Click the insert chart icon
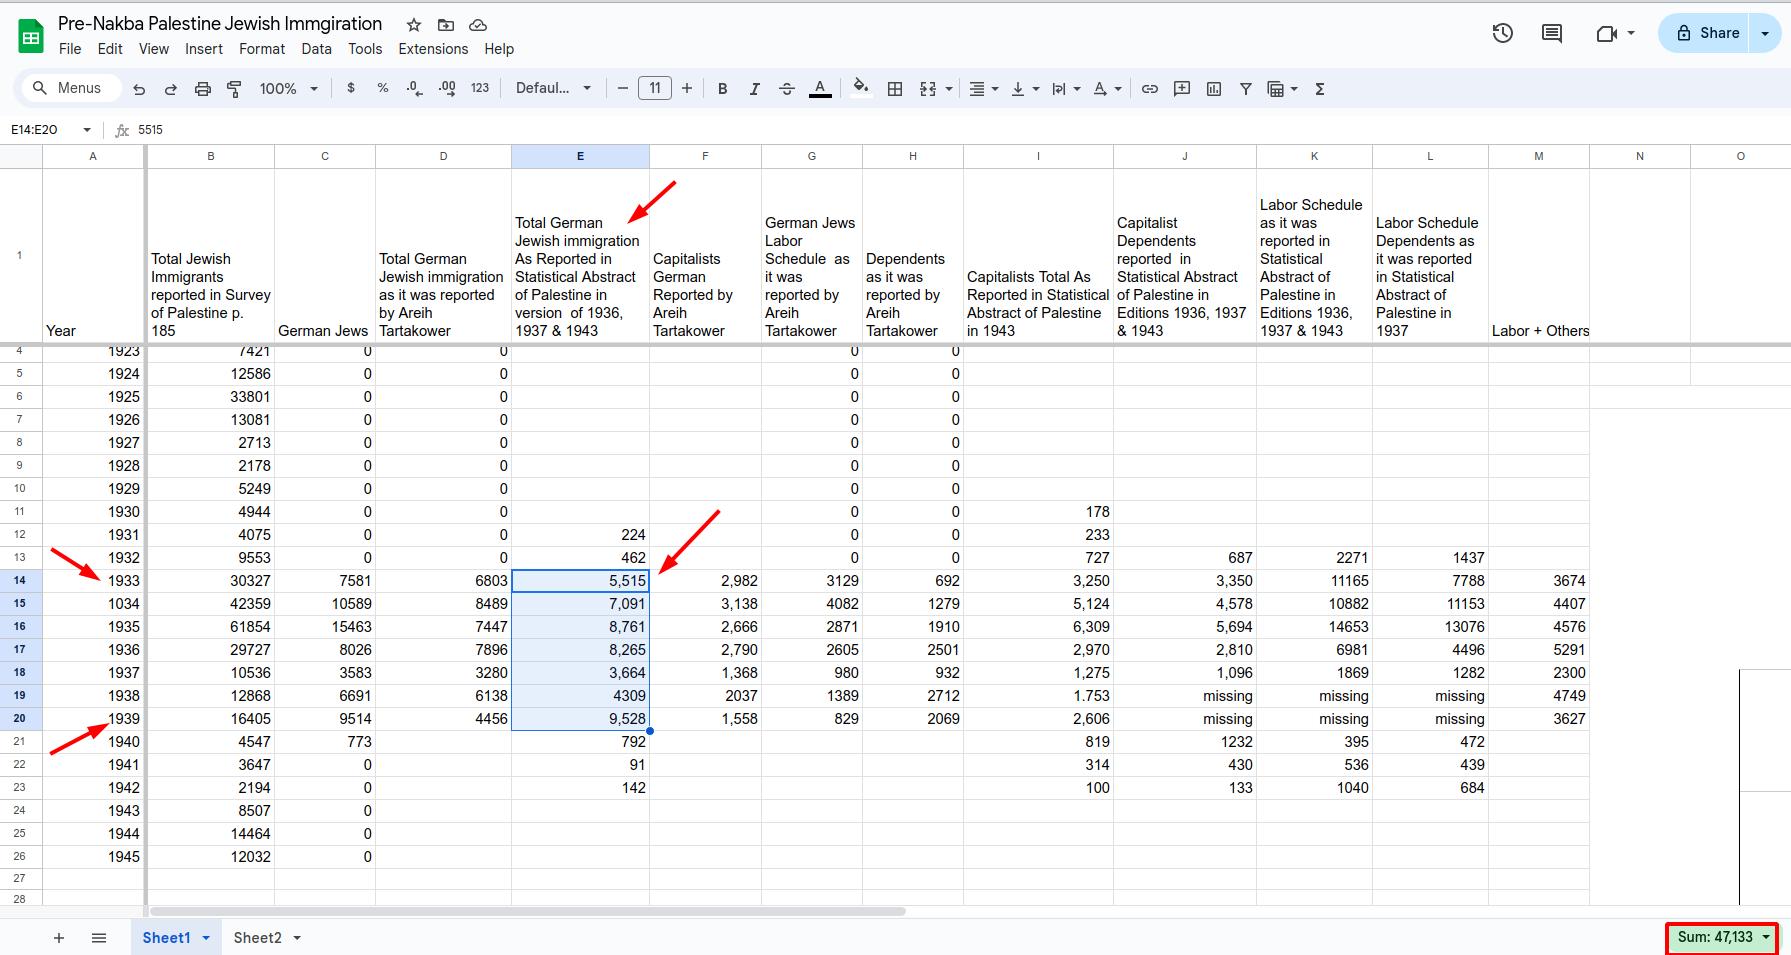This screenshot has height=955, width=1791. [1214, 89]
